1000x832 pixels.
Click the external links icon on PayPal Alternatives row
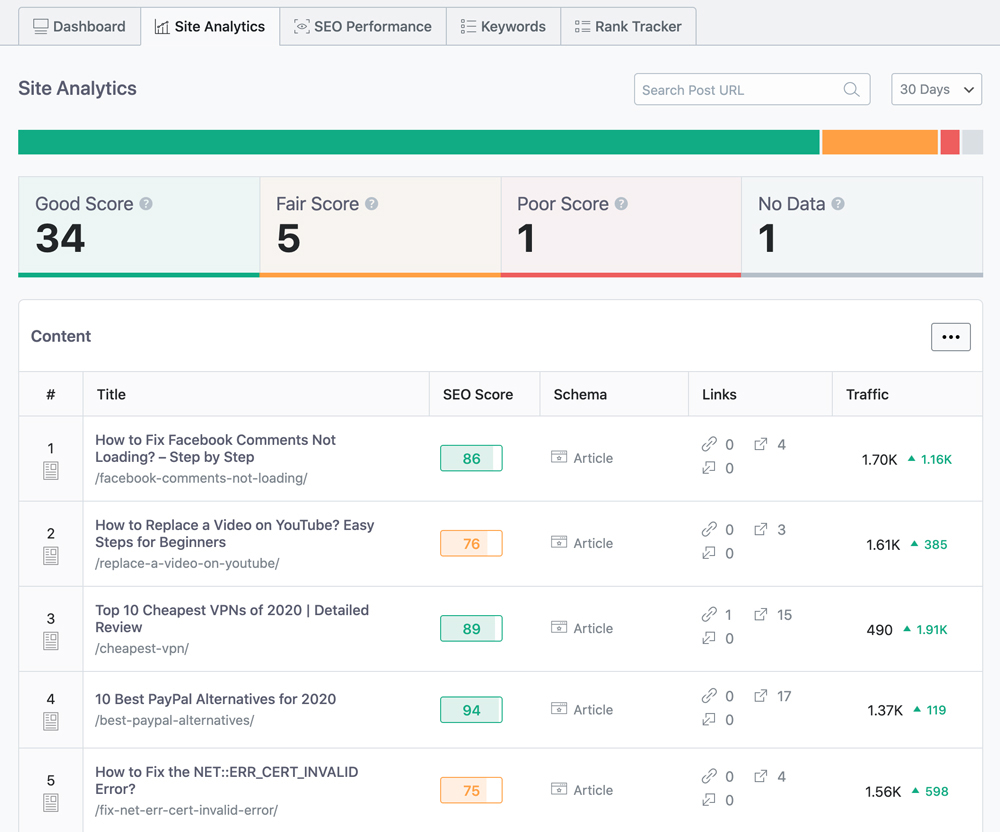coord(760,696)
